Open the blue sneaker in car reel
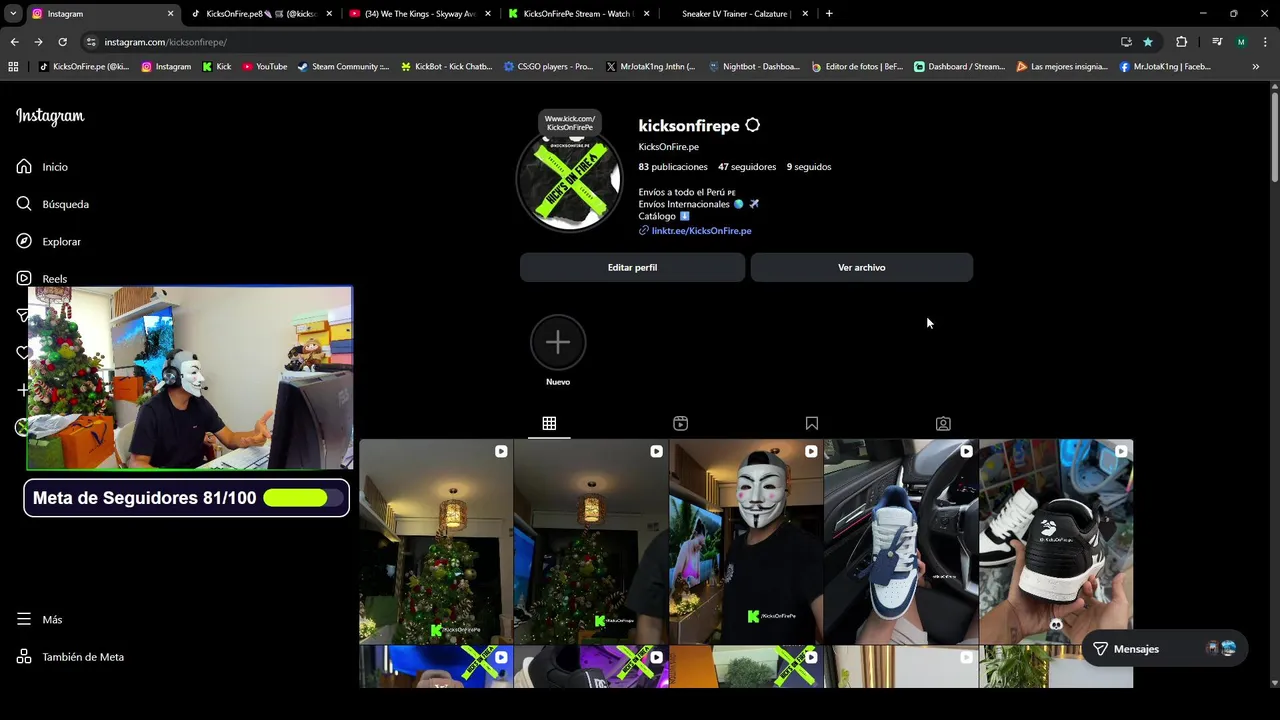 point(901,541)
